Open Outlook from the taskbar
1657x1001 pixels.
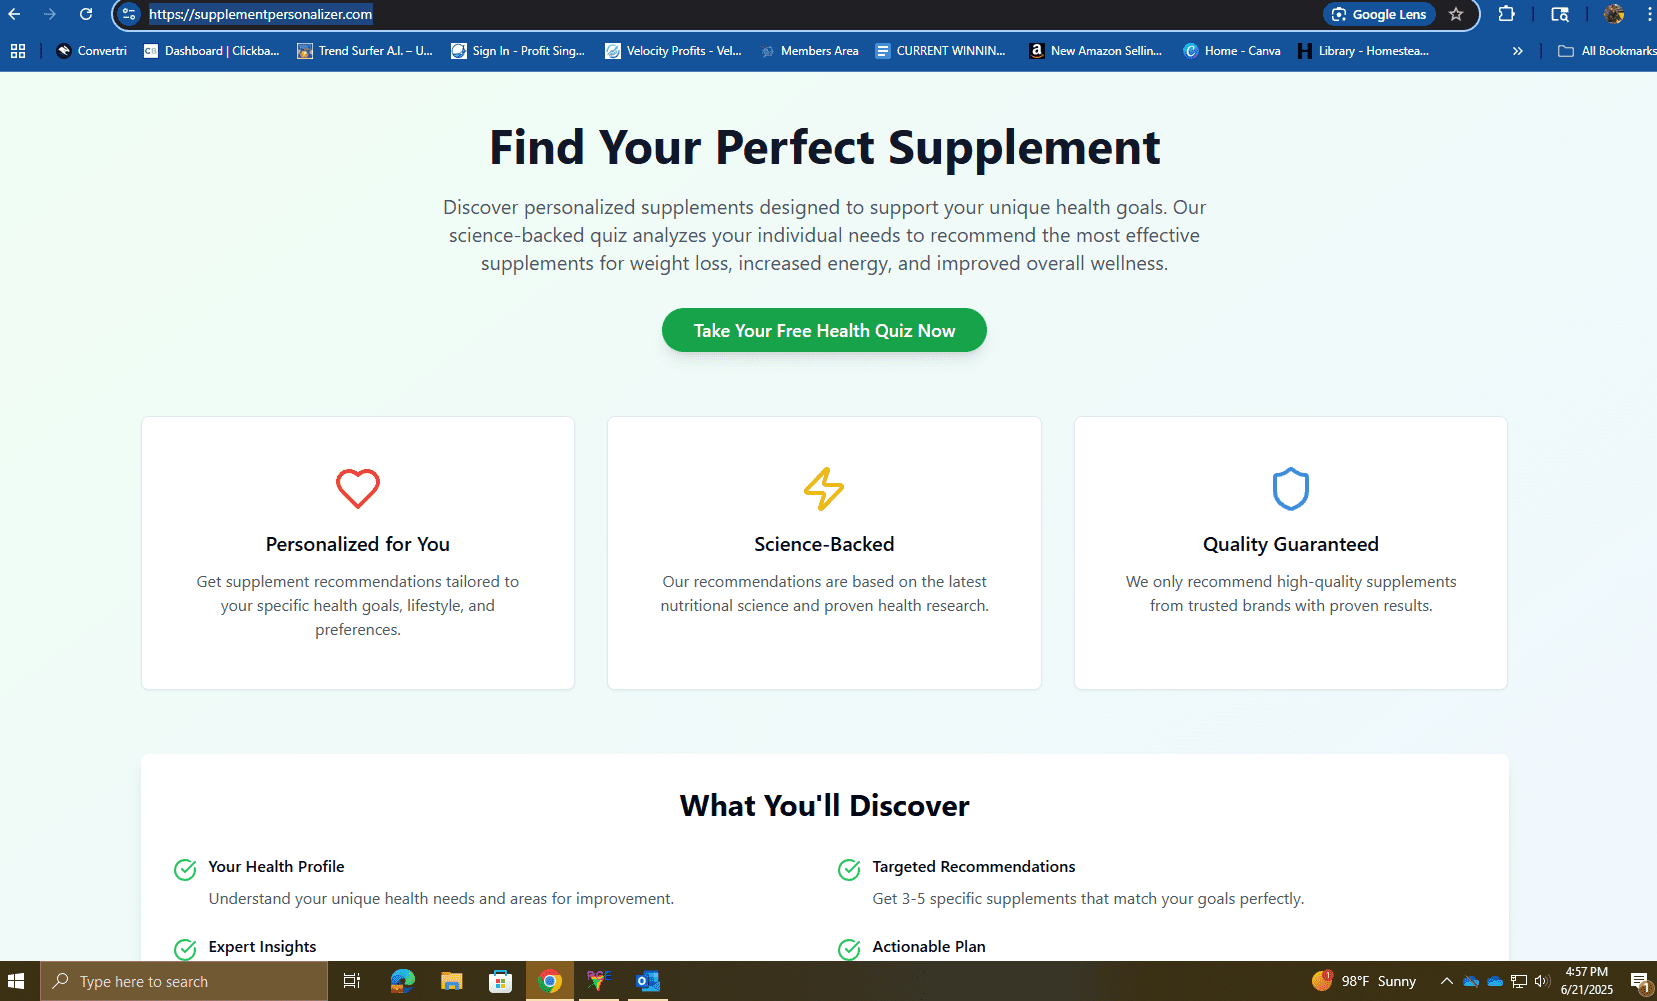647,981
